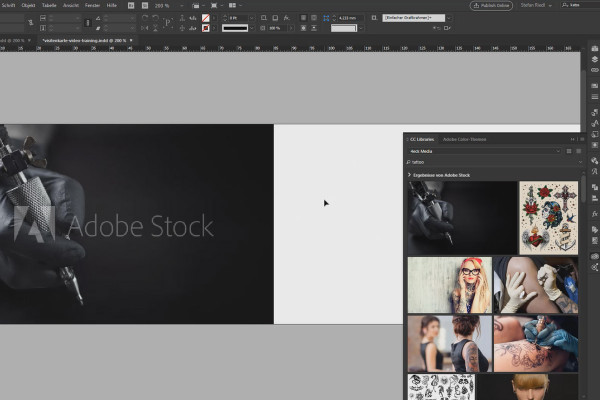Open the Ansicht menu

(x=70, y=5)
